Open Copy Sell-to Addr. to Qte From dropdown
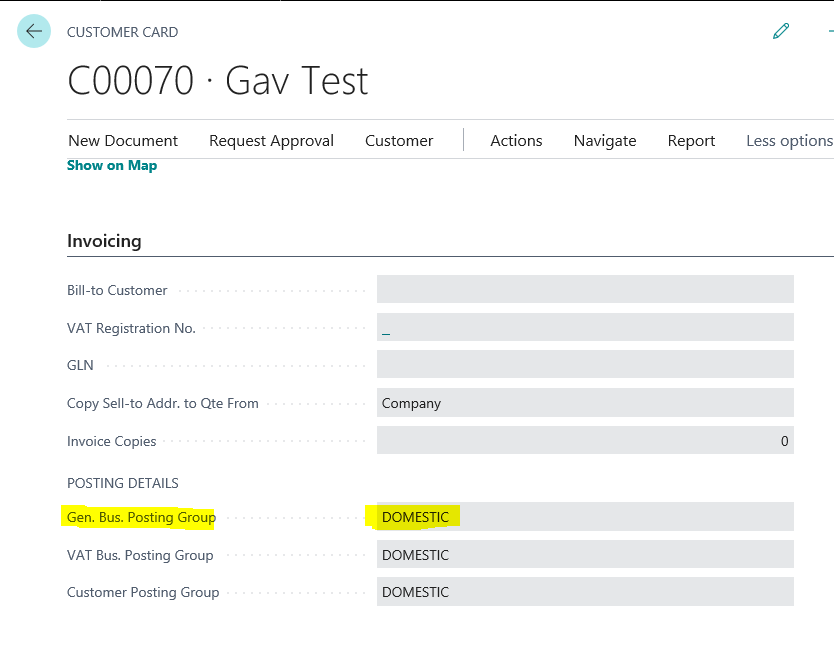Screen dimensions: 834x669 coord(585,403)
